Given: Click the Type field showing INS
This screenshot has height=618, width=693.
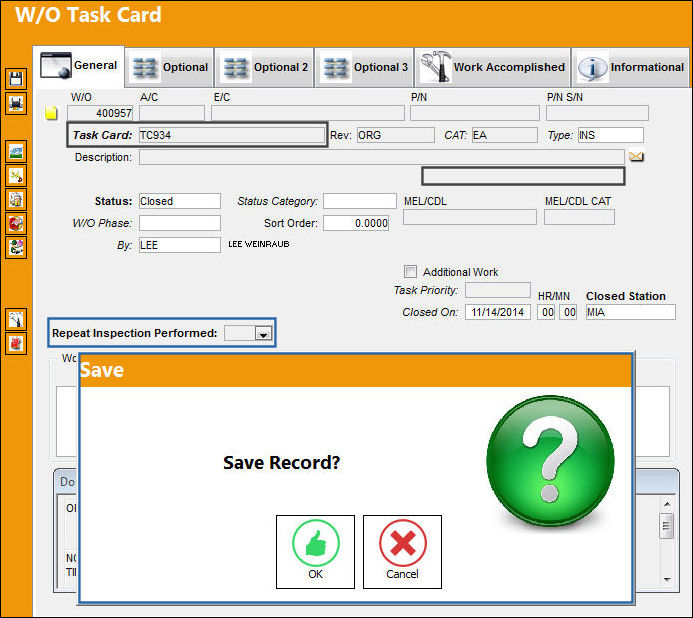Looking at the screenshot, I should click(611, 135).
